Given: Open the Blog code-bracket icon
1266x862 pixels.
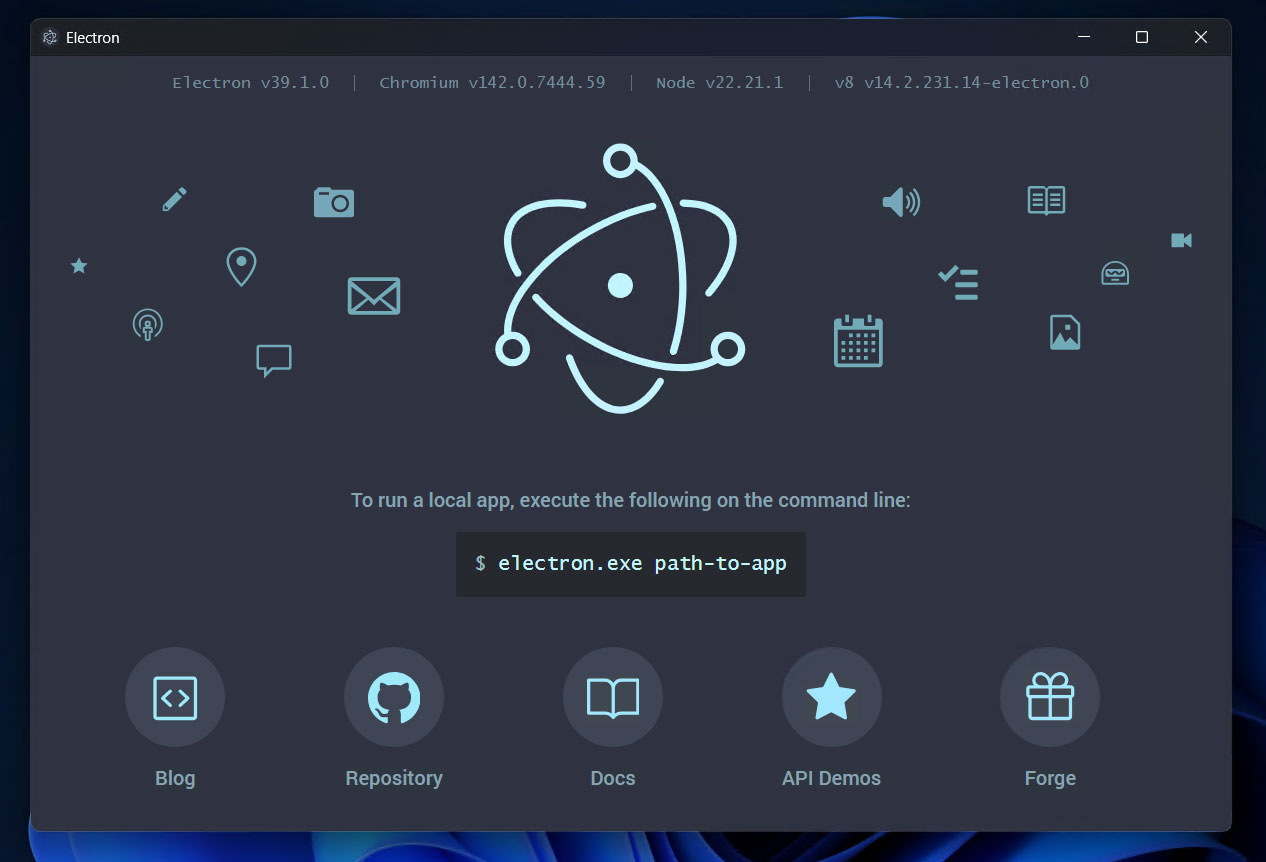Looking at the screenshot, I should point(175,697).
